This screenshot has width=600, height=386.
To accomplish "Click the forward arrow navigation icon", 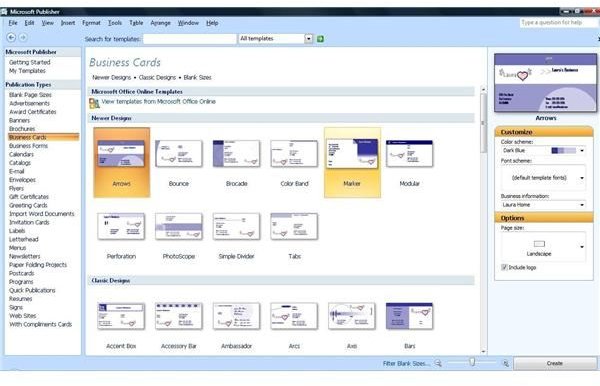I will tap(23, 37).
